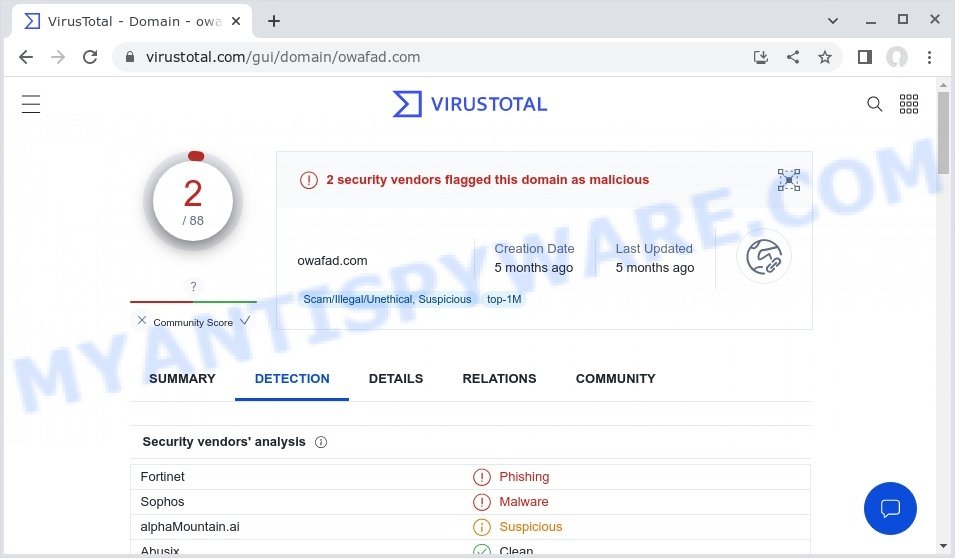Open Chrome's three-dot menu

[929, 57]
